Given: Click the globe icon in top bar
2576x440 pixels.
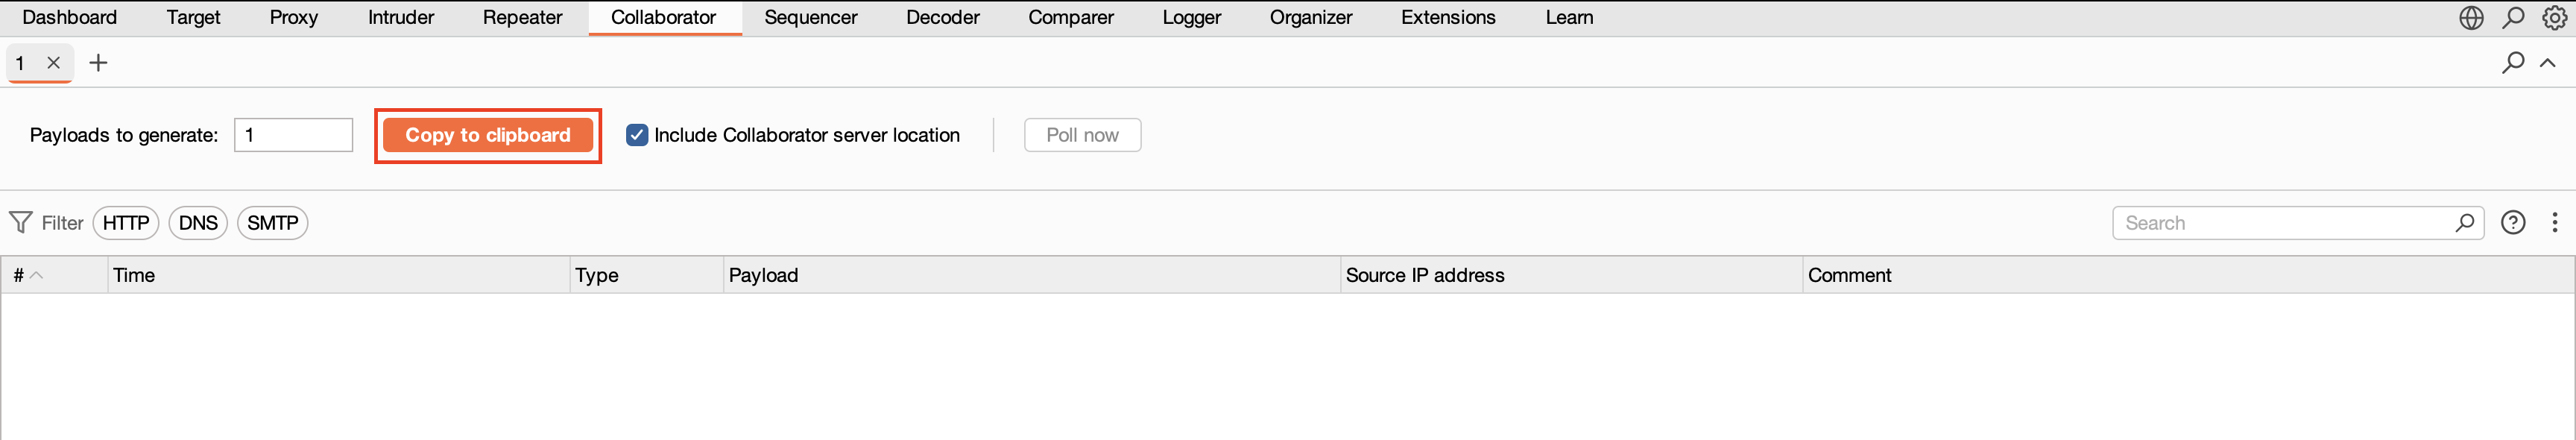Looking at the screenshot, I should pyautogui.click(x=2470, y=18).
